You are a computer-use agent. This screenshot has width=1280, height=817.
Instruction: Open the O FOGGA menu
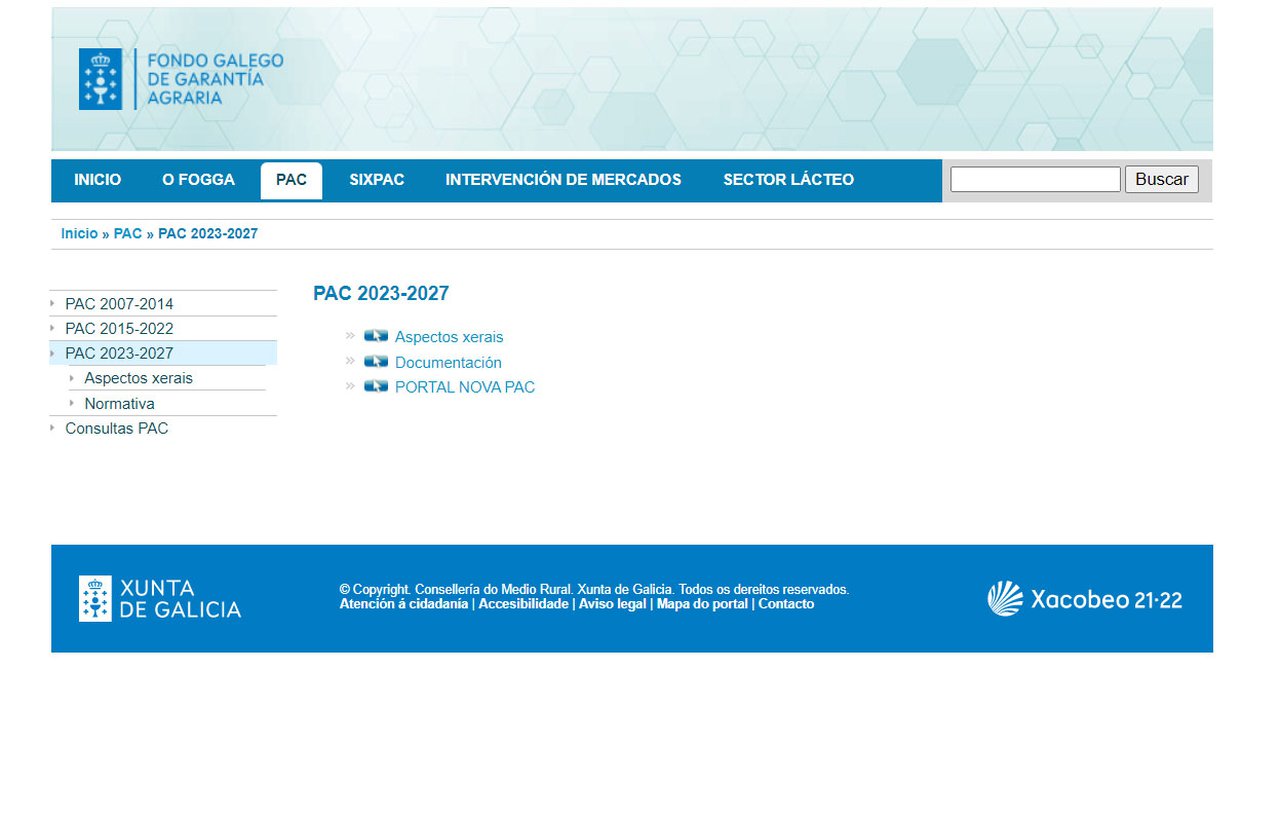(198, 180)
